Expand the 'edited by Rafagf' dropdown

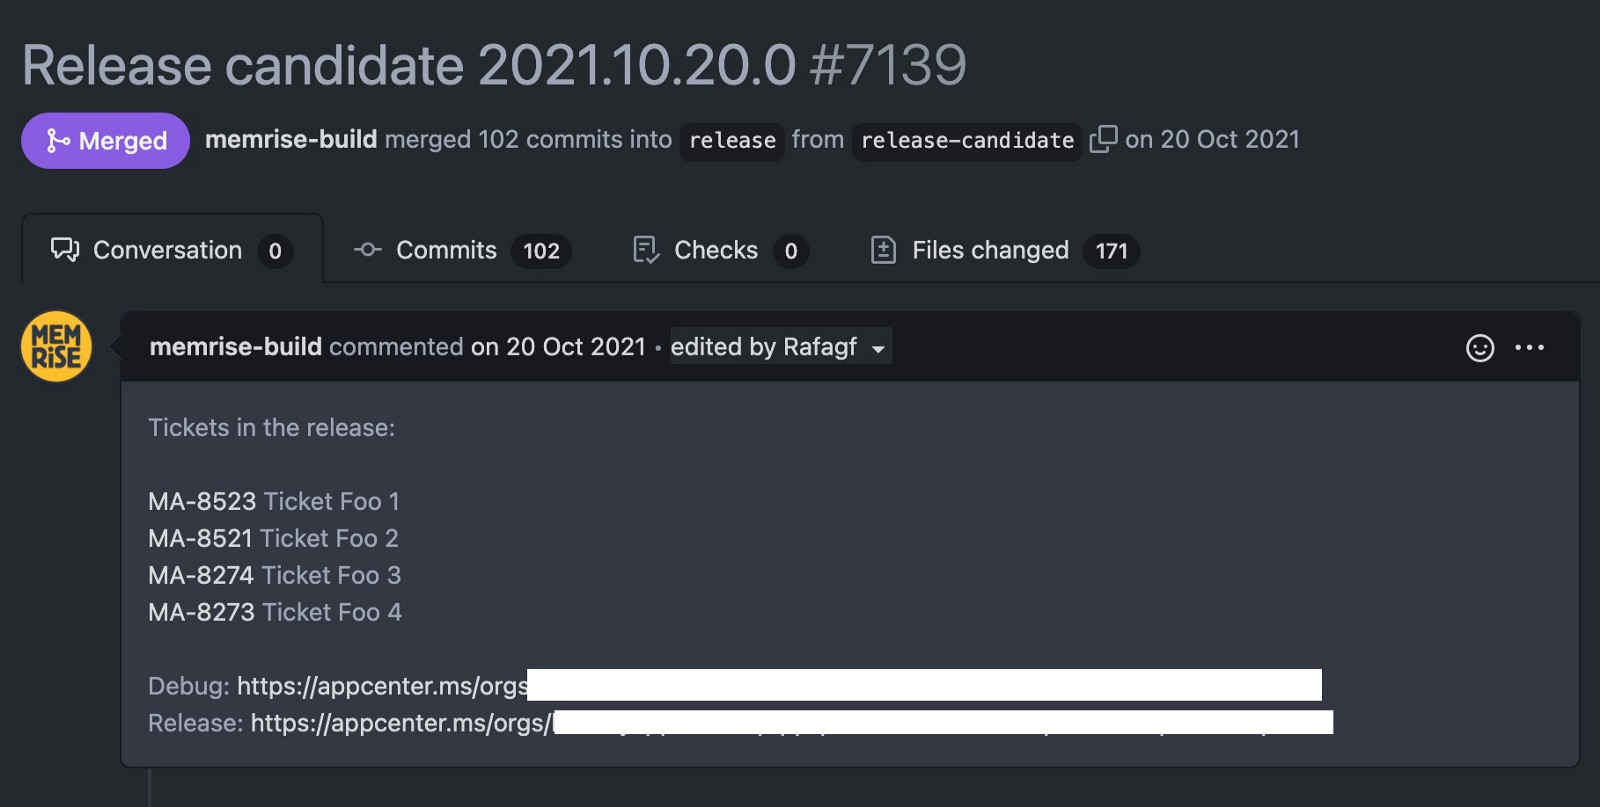pos(780,346)
